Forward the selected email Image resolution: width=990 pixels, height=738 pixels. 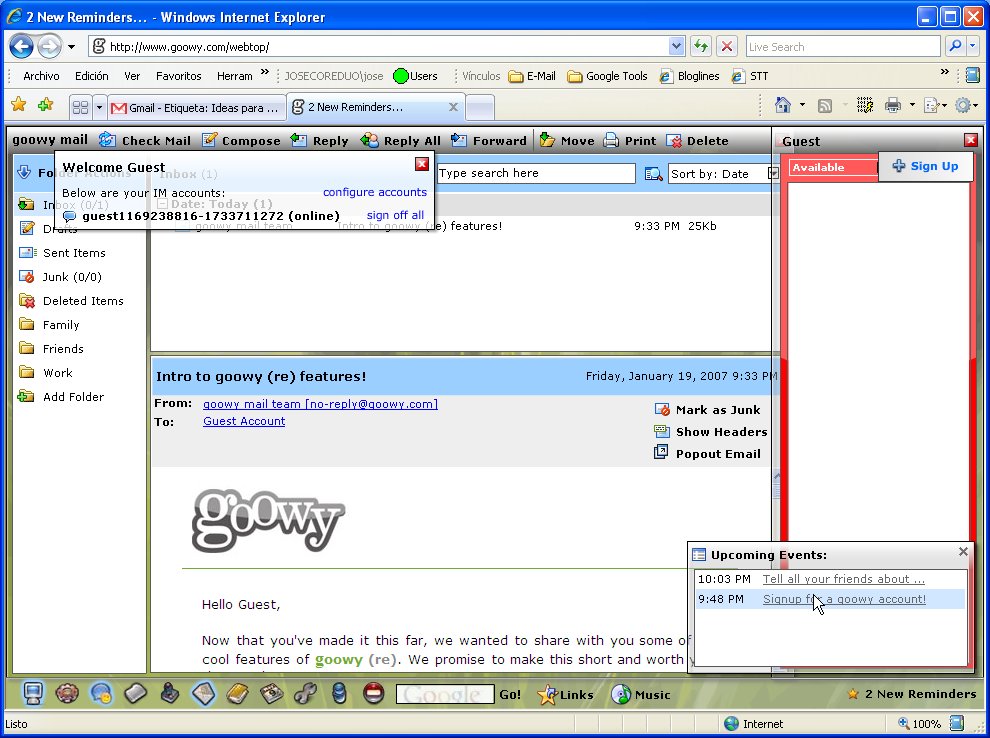(489, 140)
